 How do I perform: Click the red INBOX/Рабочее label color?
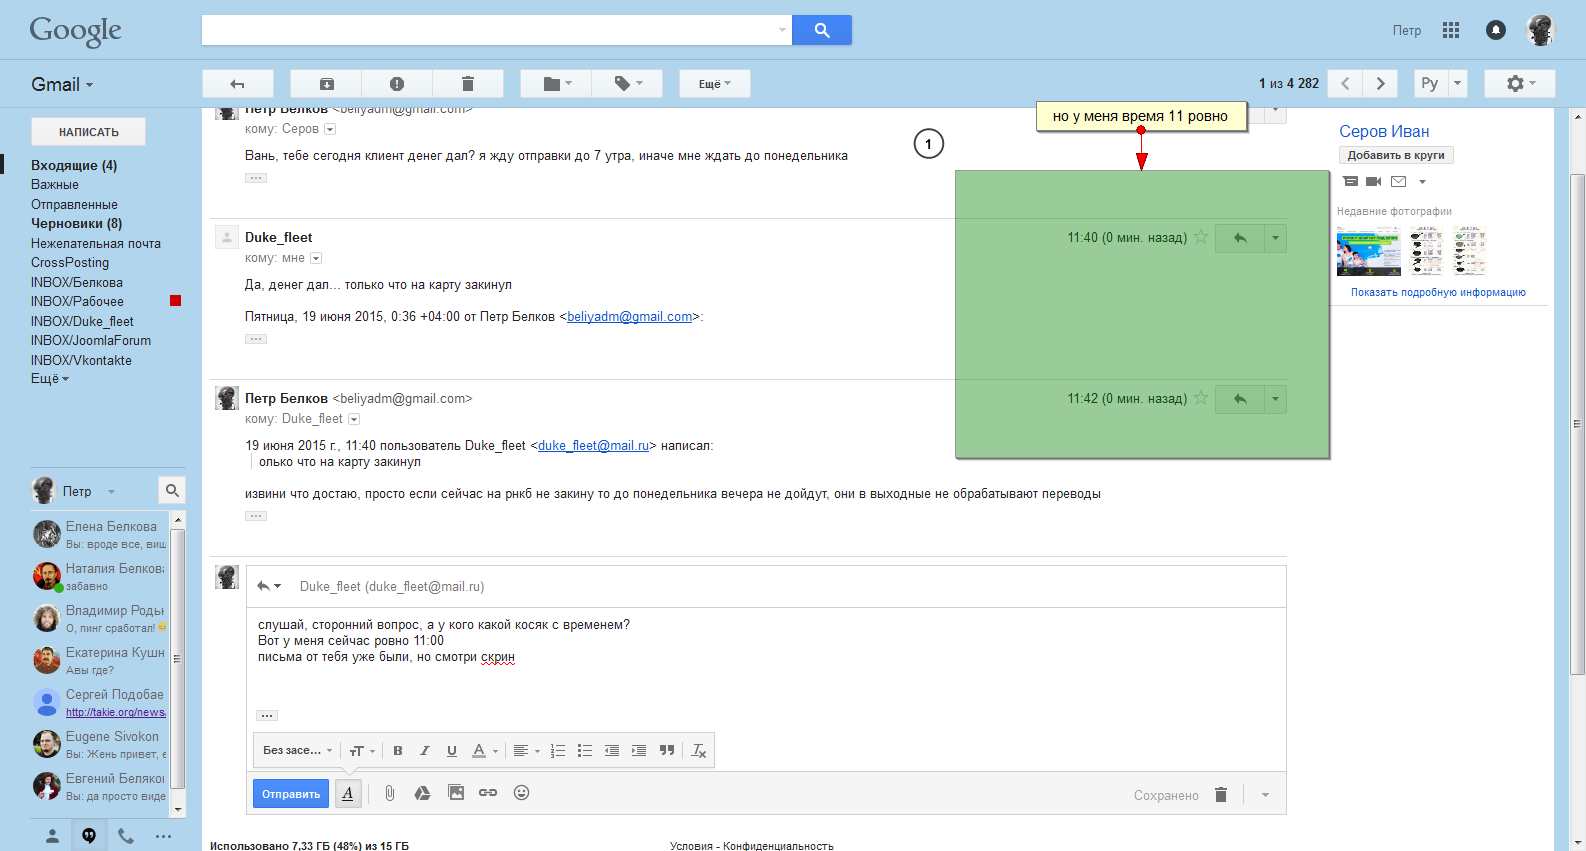(176, 300)
